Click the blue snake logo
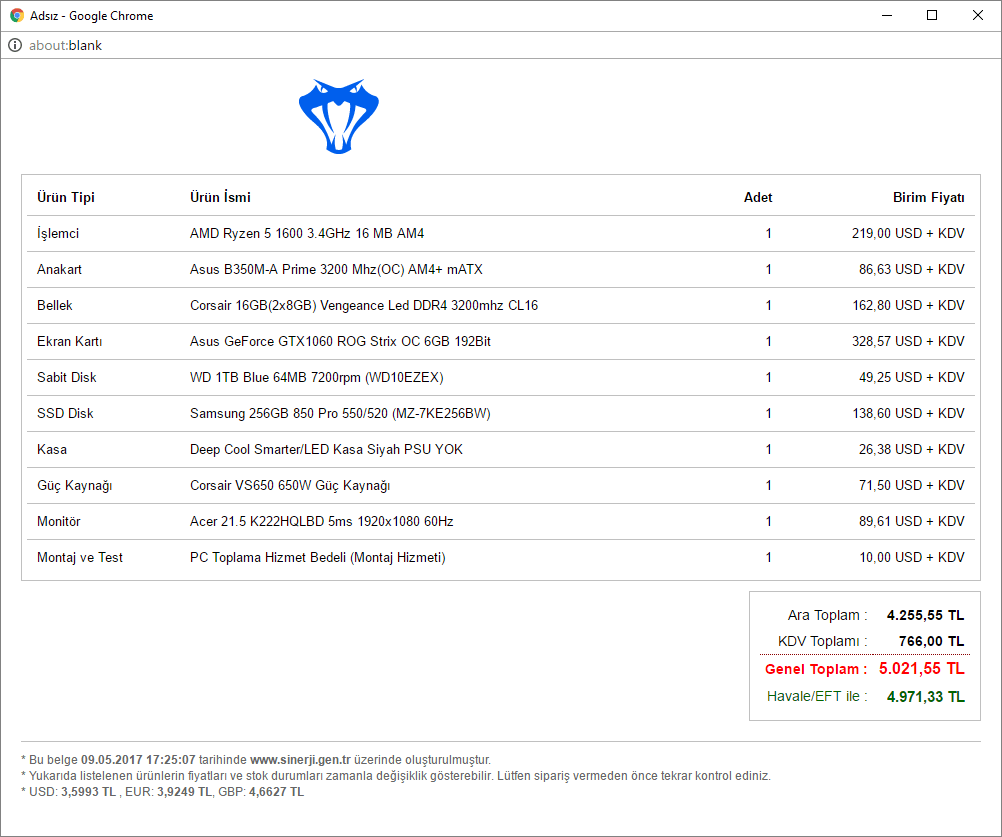This screenshot has width=1002, height=837. (x=339, y=116)
